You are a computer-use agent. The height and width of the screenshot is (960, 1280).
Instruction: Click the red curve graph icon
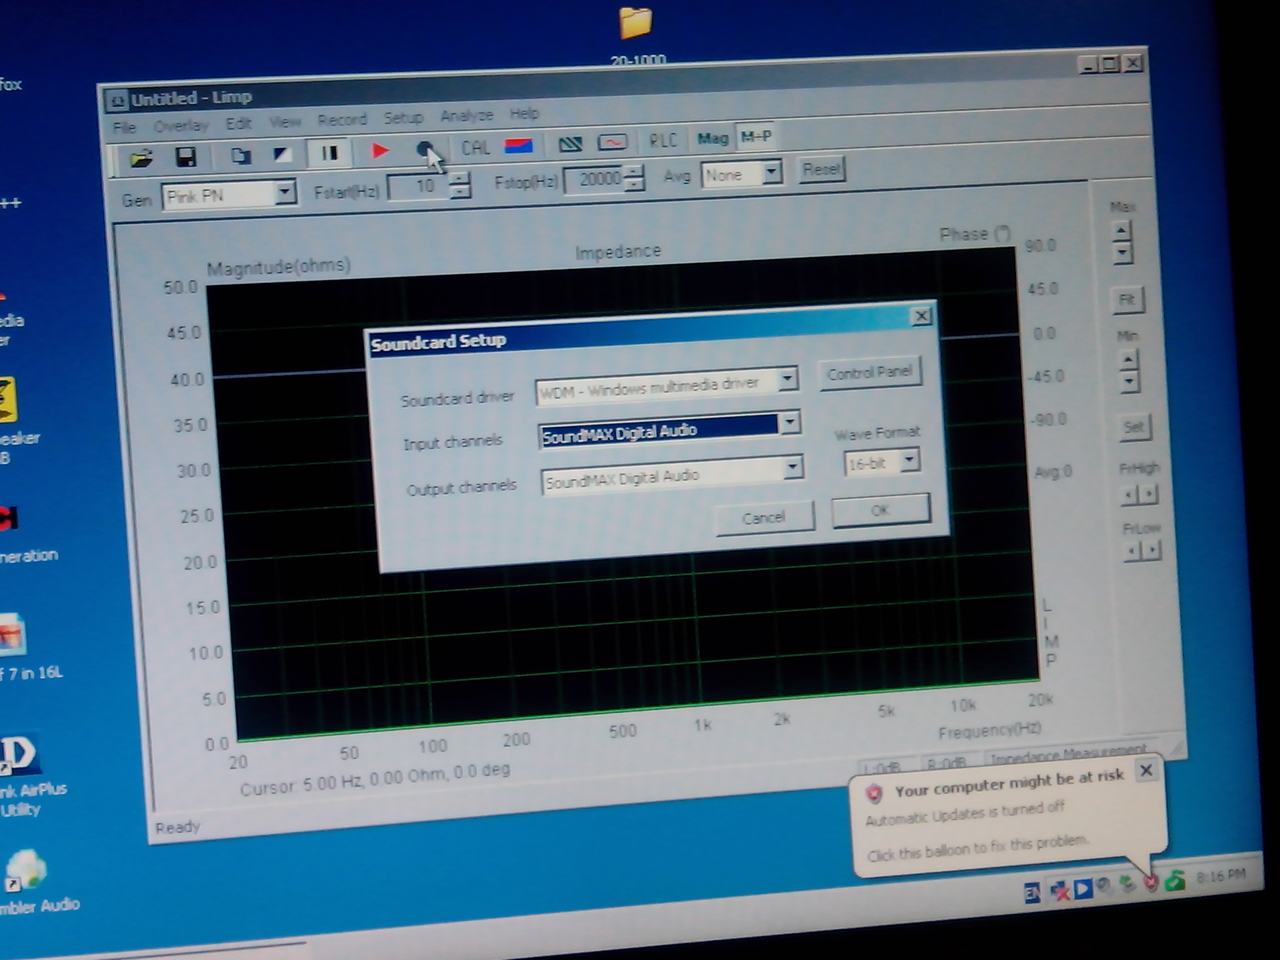pyautogui.click(x=612, y=143)
